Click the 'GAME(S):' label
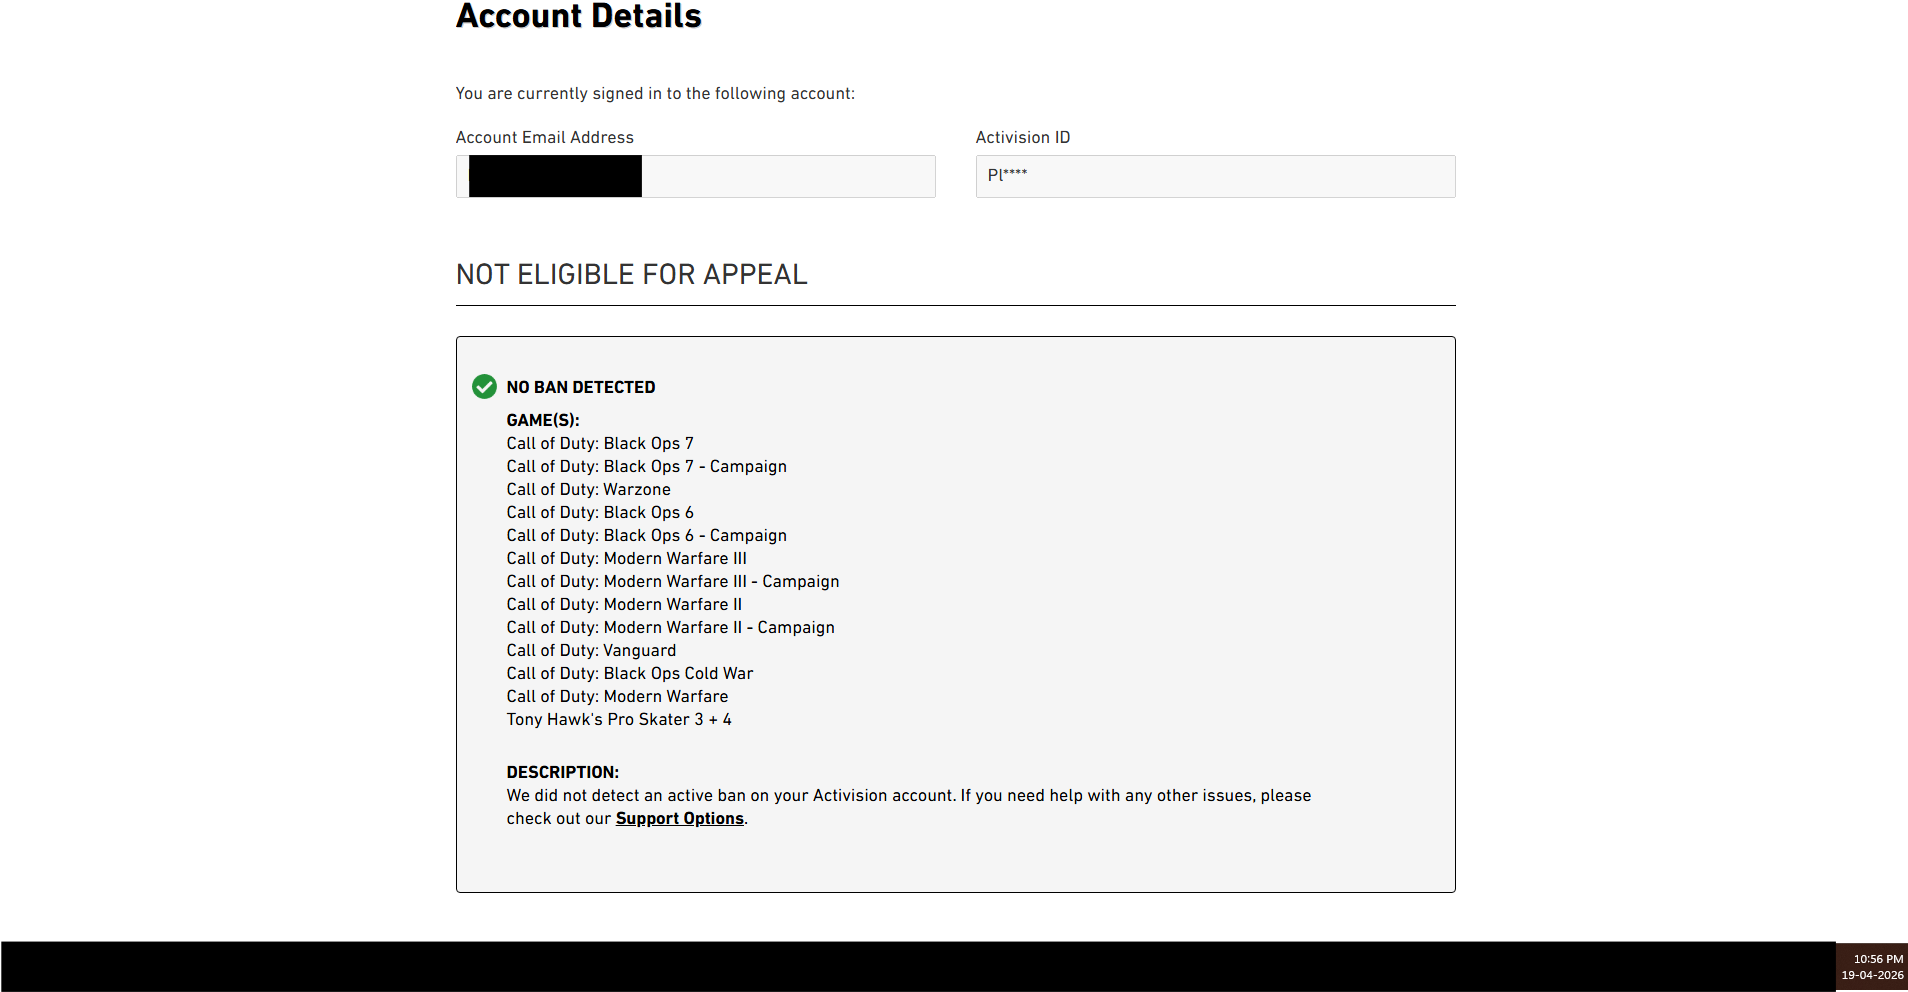Image resolution: width=1908 pixels, height=992 pixels. pos(543,421)
